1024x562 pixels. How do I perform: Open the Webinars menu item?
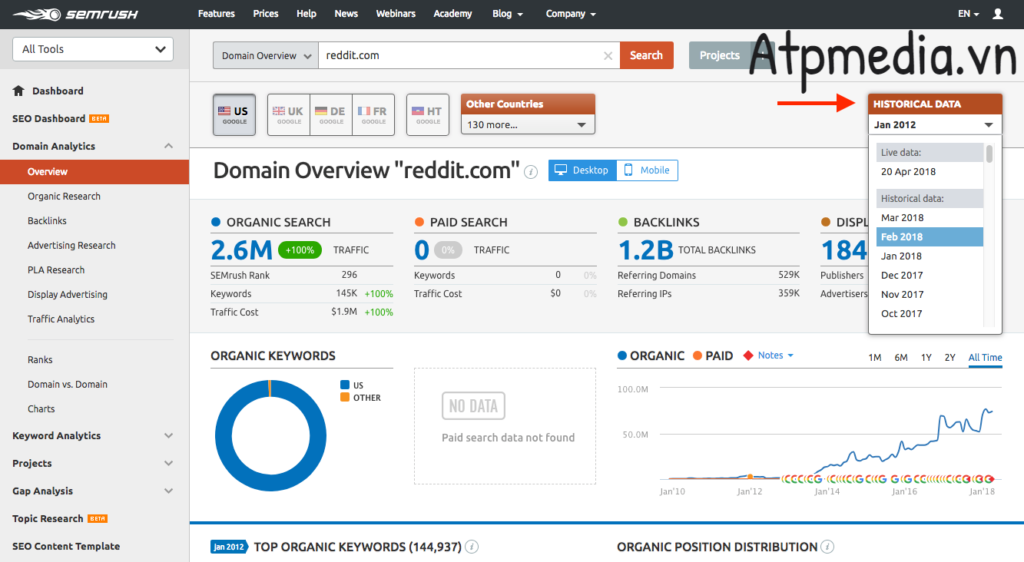click(395, 14)
